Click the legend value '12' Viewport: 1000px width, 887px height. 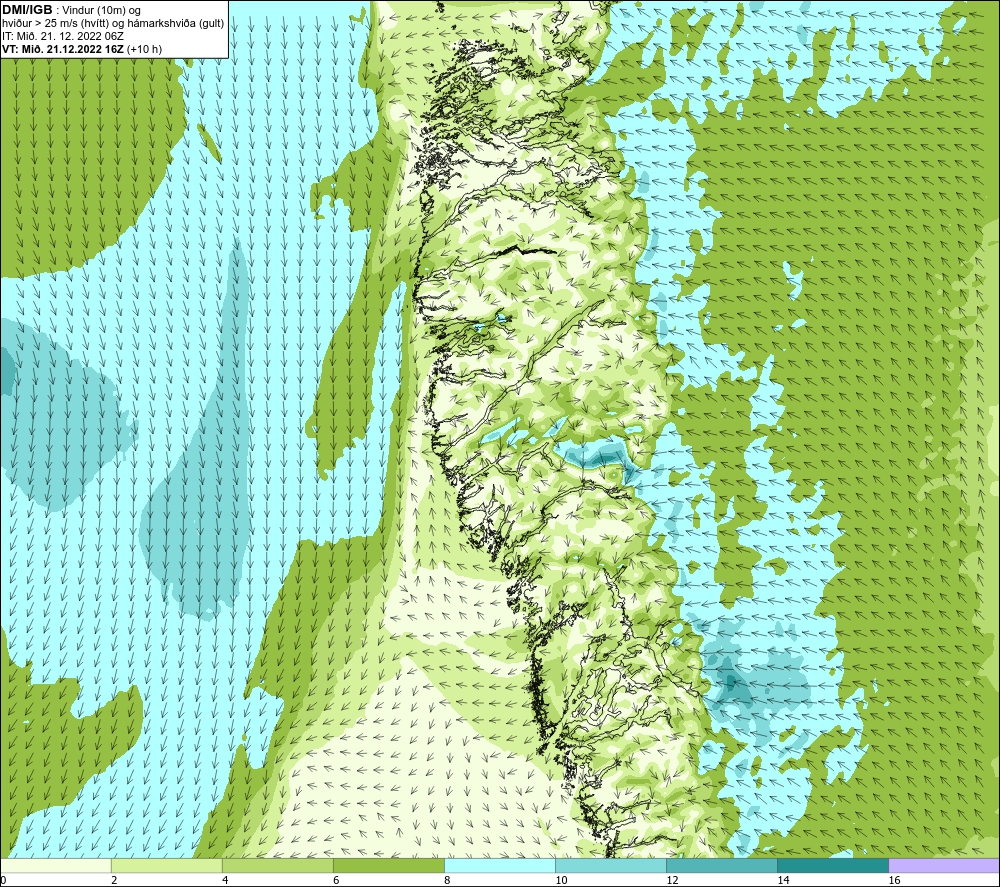[x=672, y=880]
